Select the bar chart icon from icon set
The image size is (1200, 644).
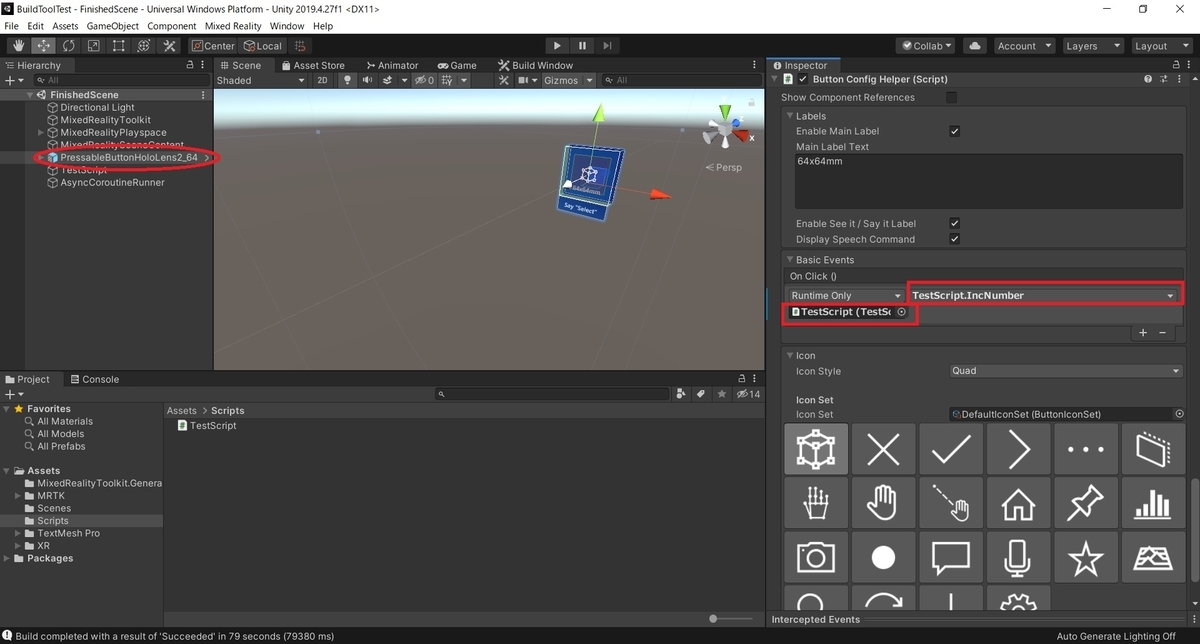pos(1152,505)
